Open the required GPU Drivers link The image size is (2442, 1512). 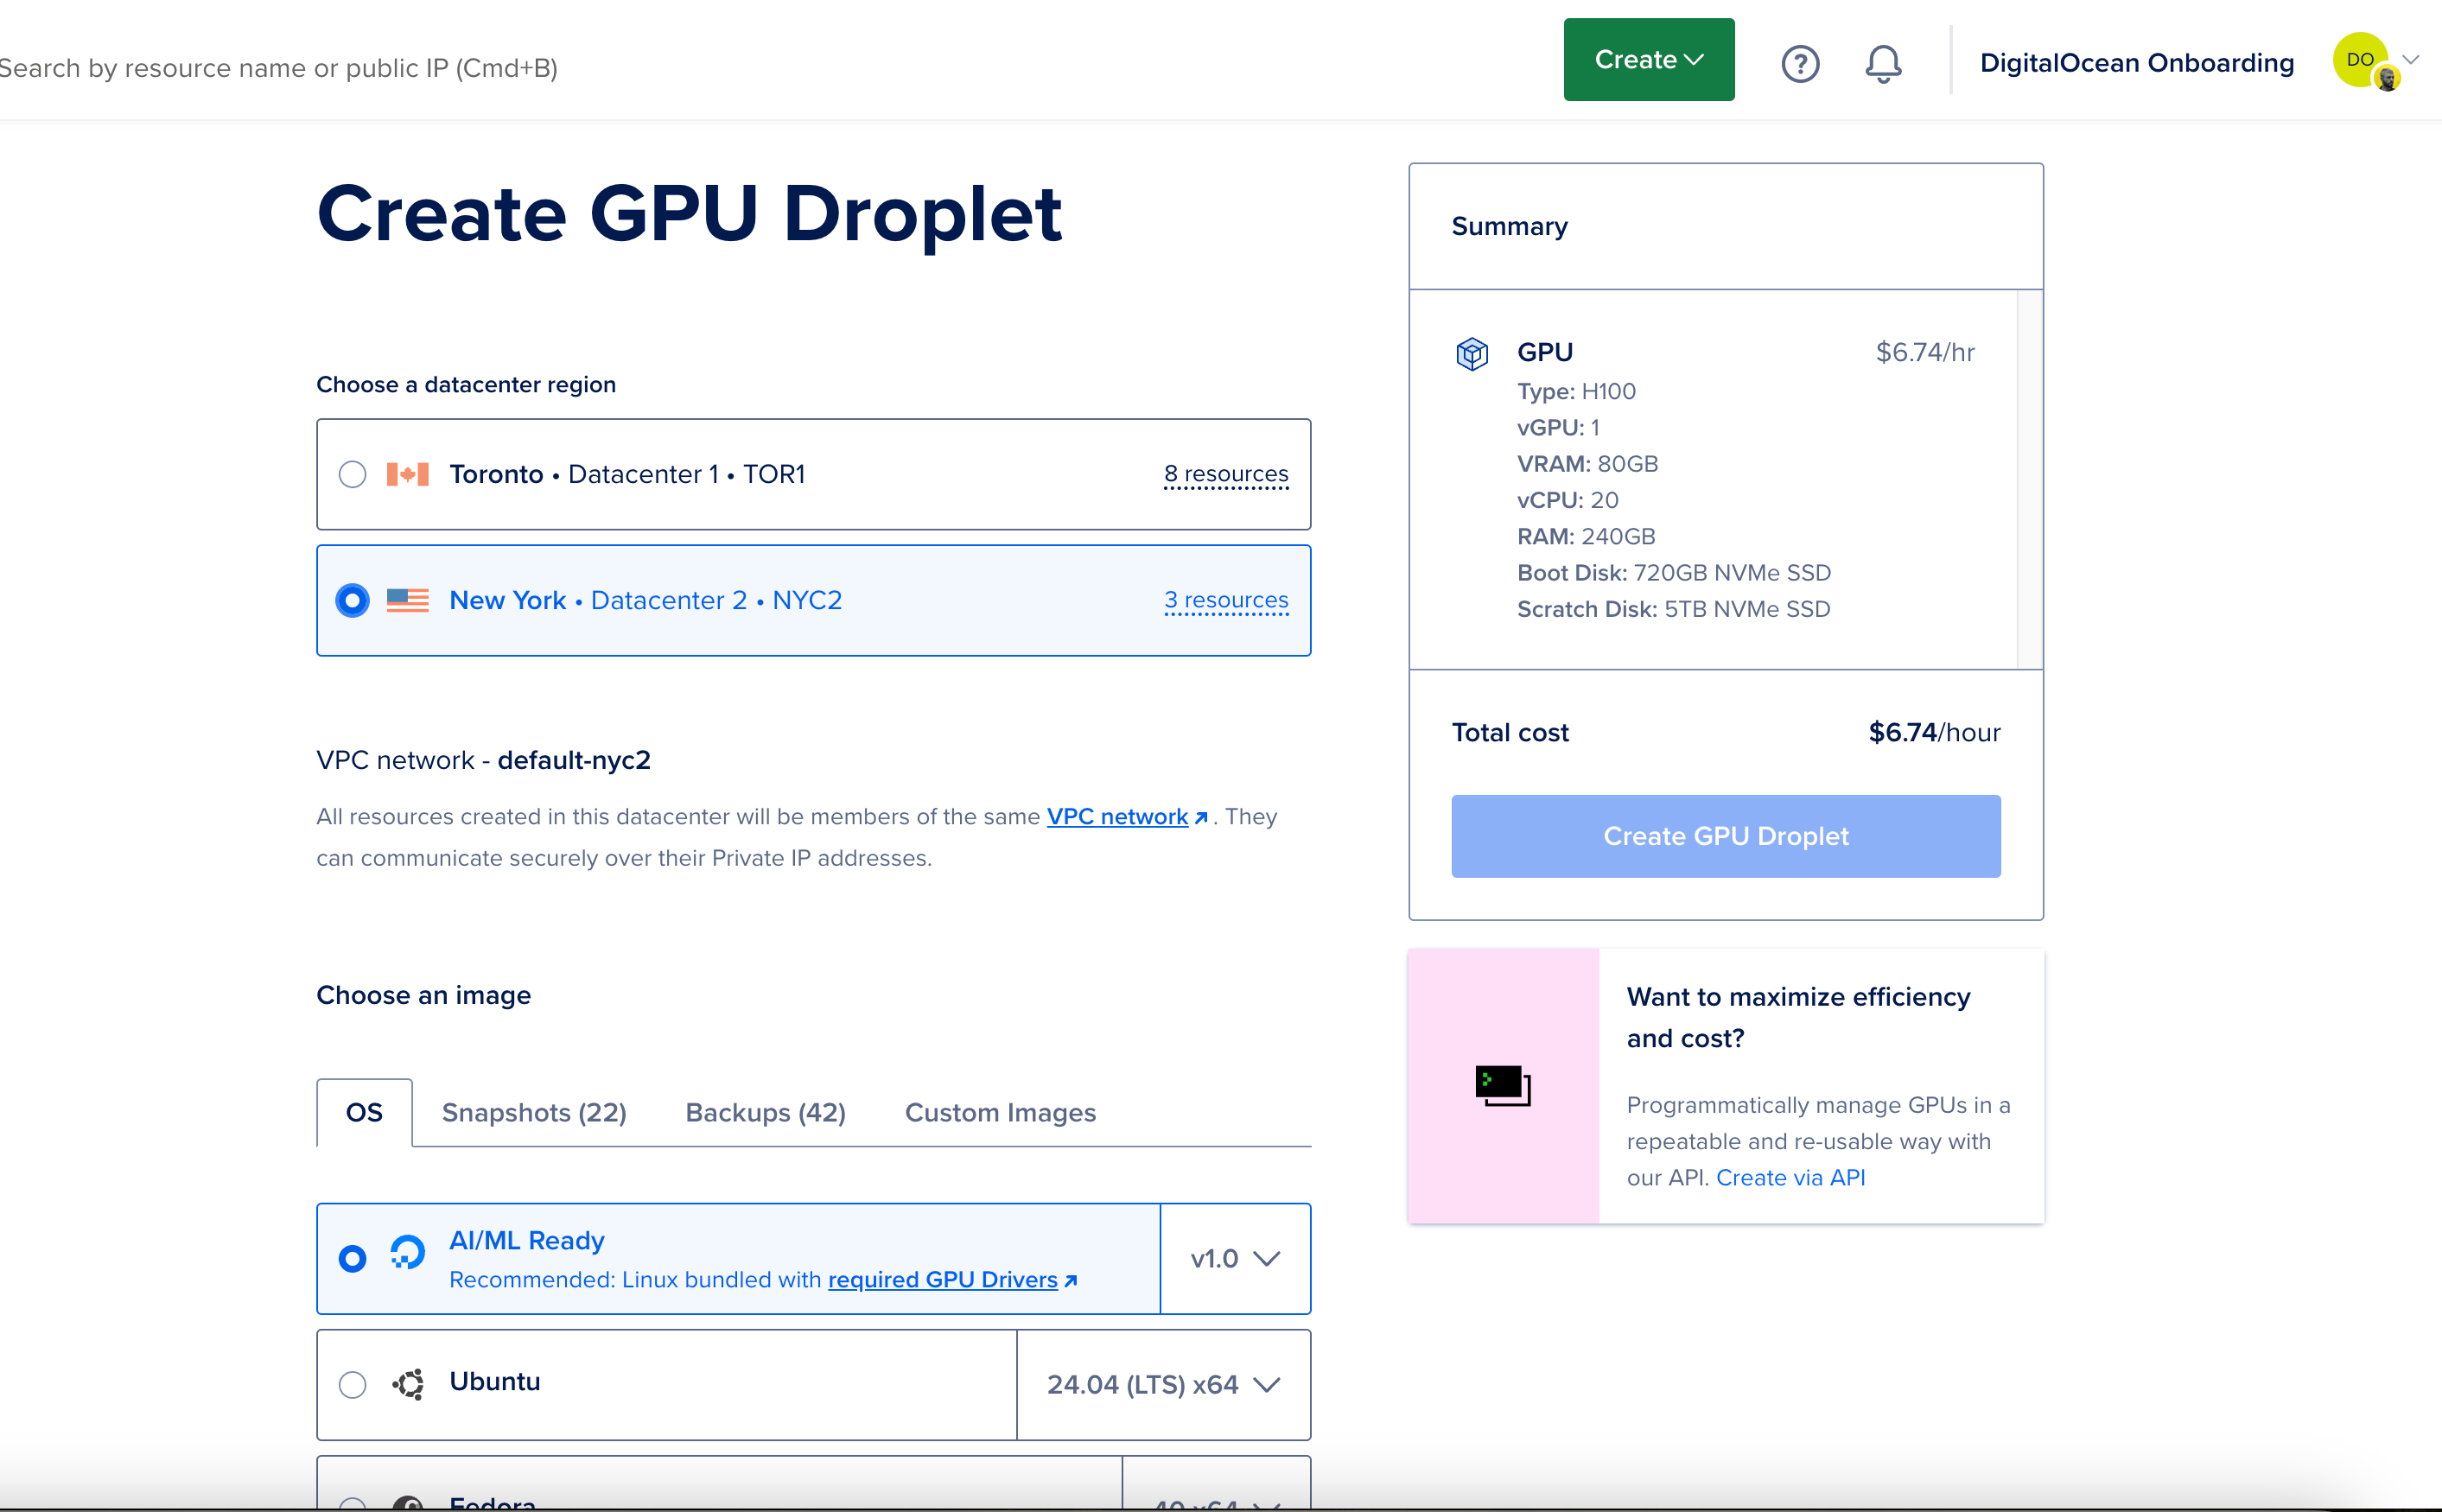coord(942,1279)
